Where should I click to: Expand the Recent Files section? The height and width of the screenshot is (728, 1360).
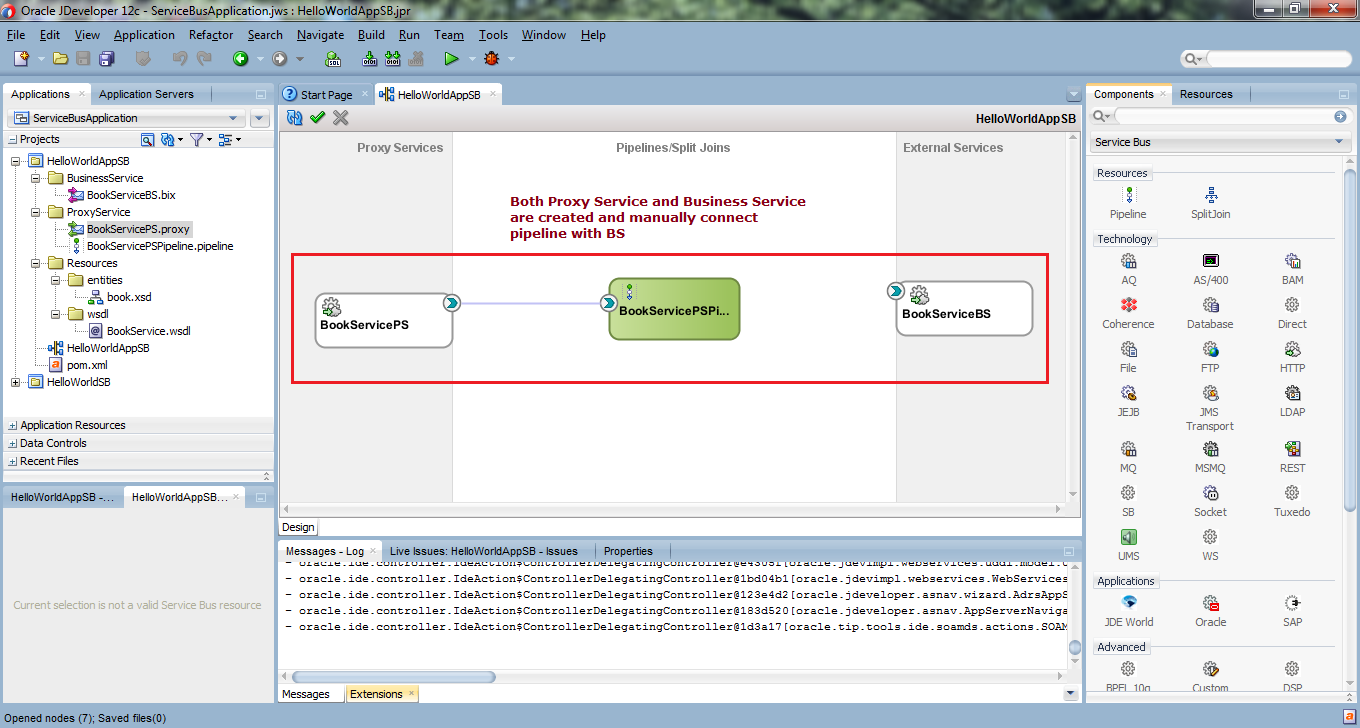tap(13, 461)
